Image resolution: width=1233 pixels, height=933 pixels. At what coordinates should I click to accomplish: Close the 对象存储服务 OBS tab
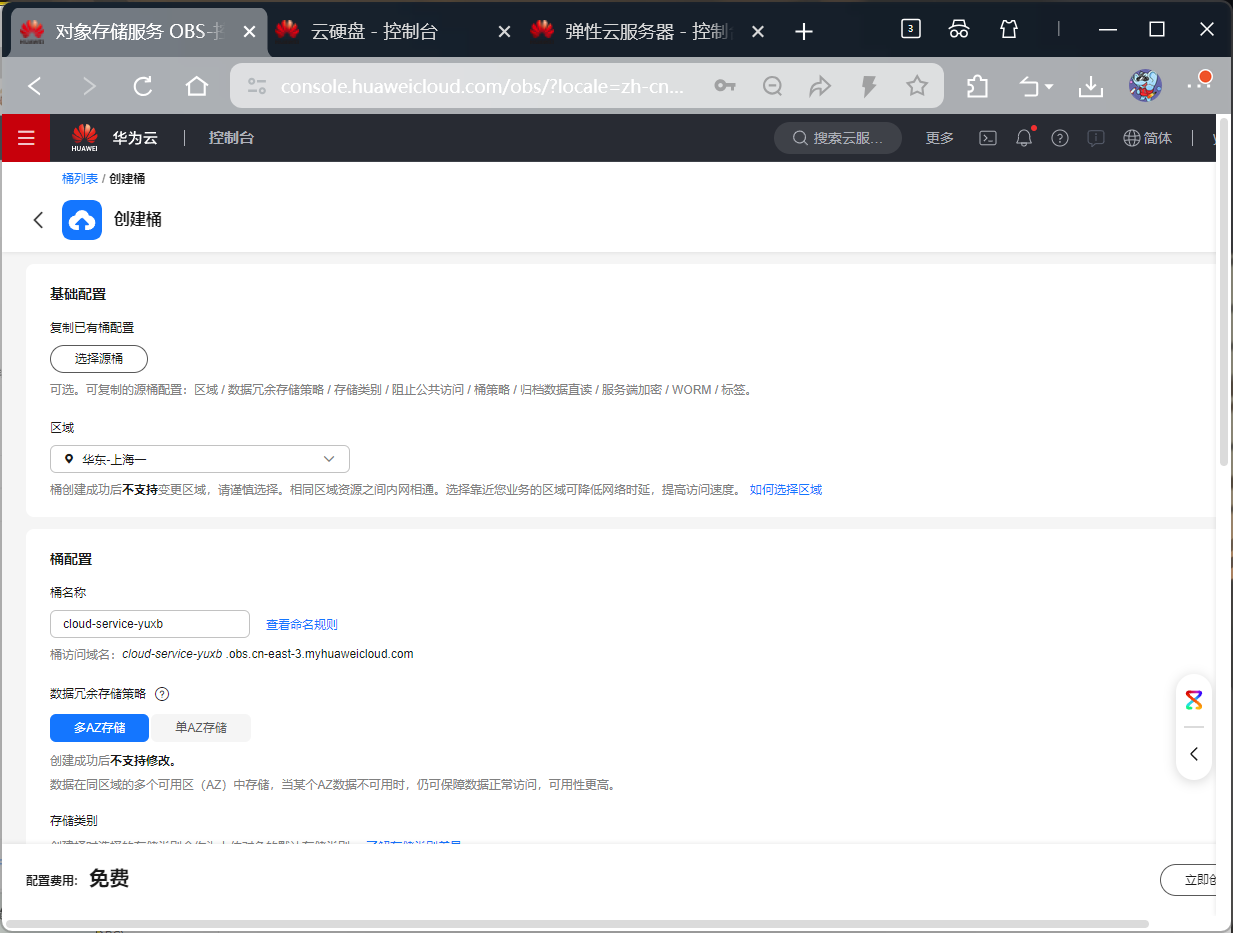[250, 32]
